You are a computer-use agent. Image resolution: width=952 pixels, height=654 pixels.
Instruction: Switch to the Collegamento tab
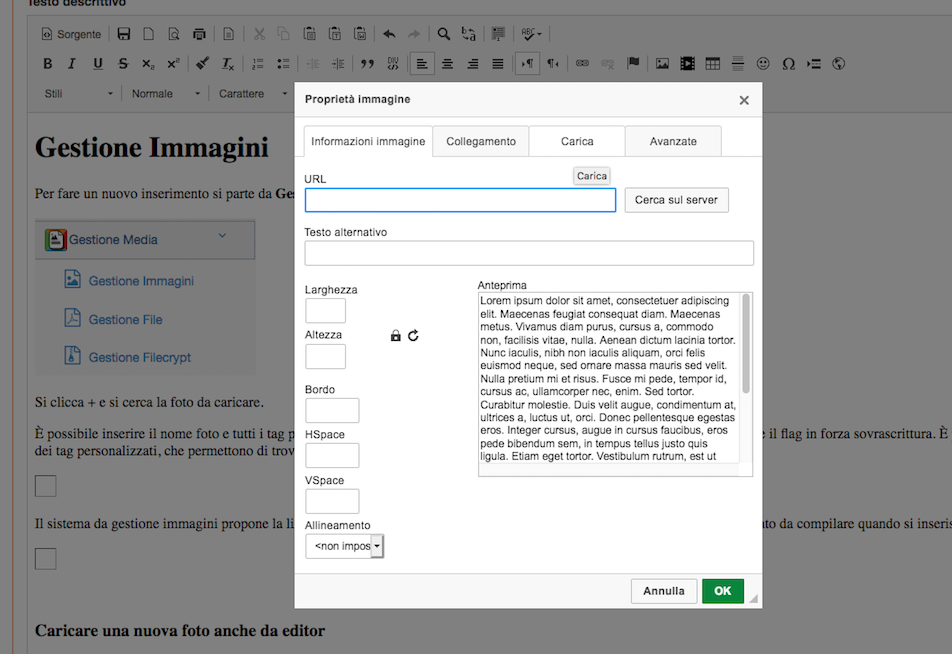(x=481, y=141)
